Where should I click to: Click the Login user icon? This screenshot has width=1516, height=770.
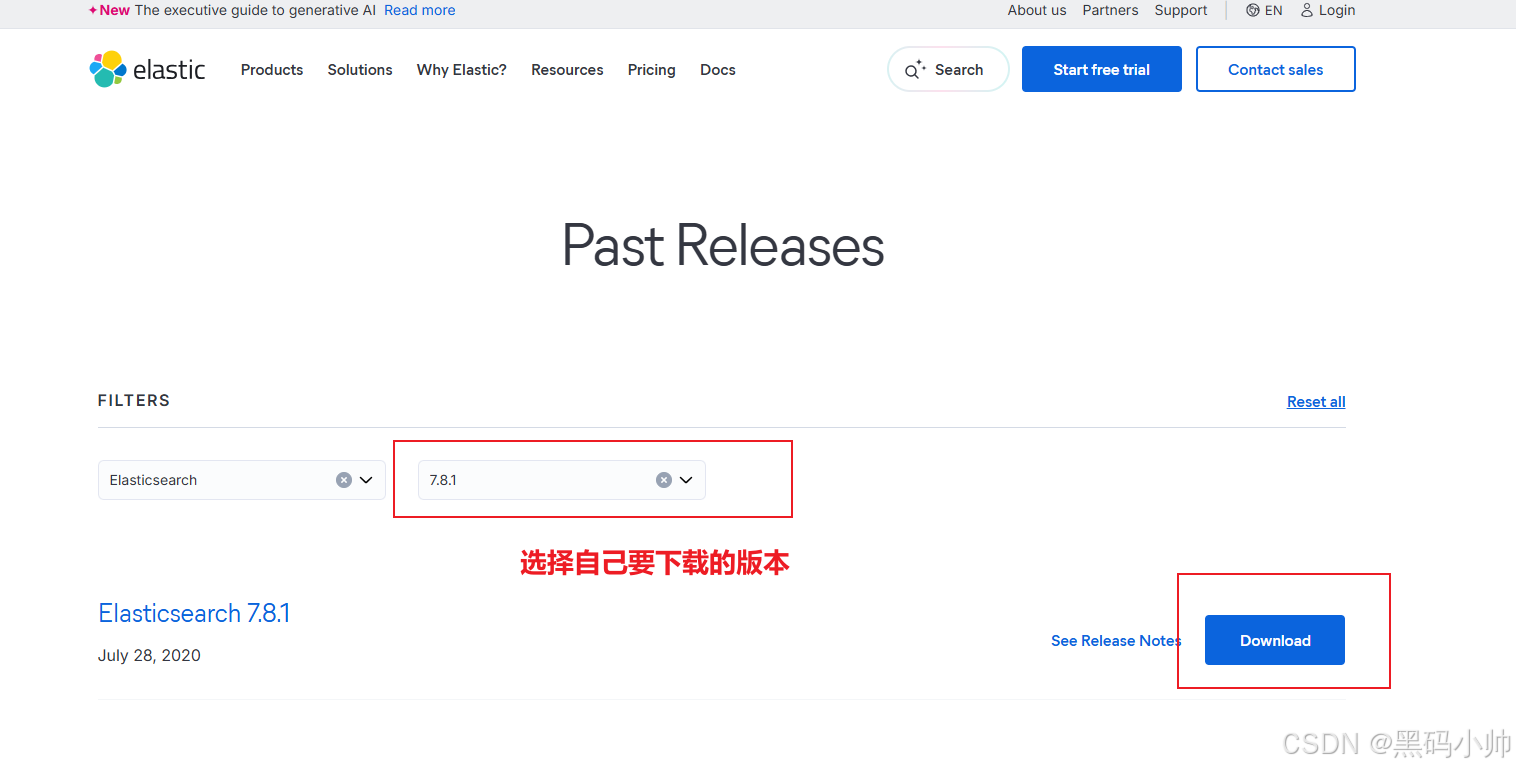pos(1307,10)
